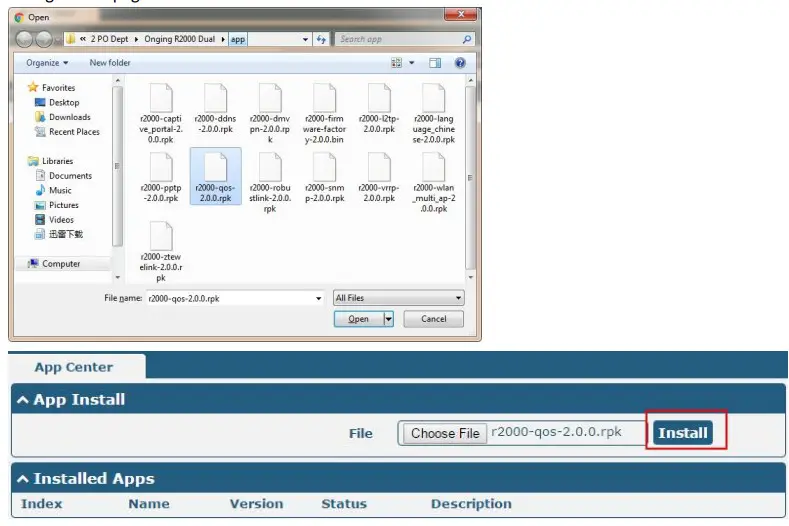The image size is (789, 526).
Task: Click the Back navigation arrow in Open dialog
Action: tap(24, 39)
